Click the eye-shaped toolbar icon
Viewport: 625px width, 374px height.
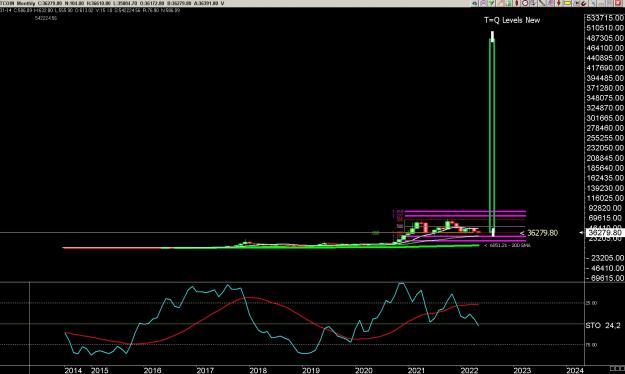475,3
